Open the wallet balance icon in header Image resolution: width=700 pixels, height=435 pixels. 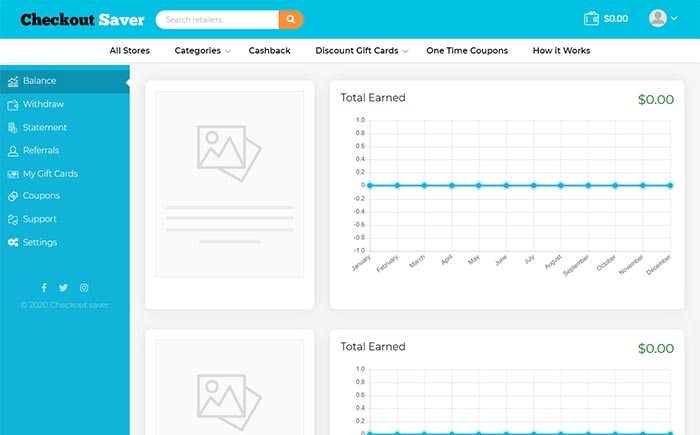click(x=591, y=19)
